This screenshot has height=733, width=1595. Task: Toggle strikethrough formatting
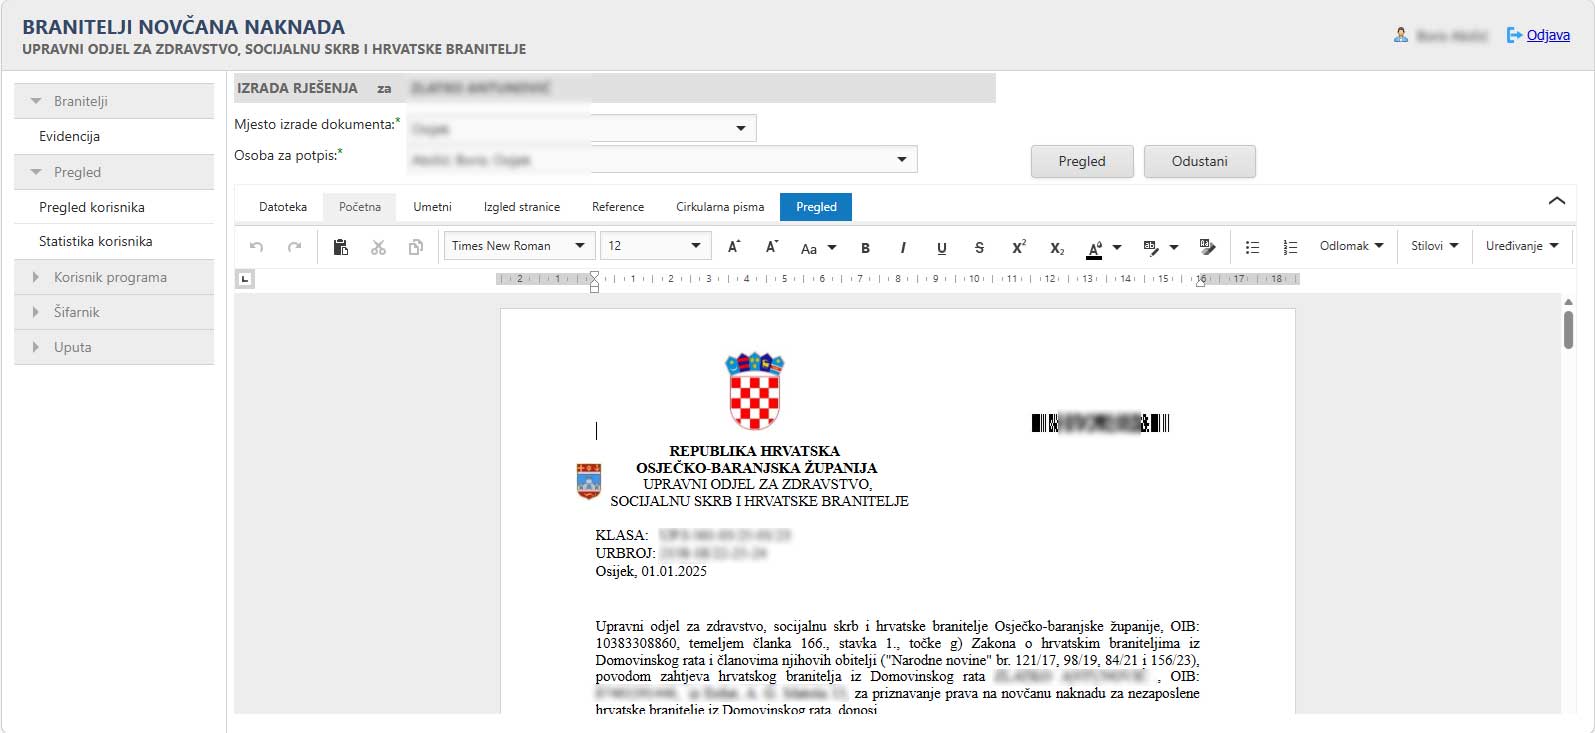tap(979, 248)
